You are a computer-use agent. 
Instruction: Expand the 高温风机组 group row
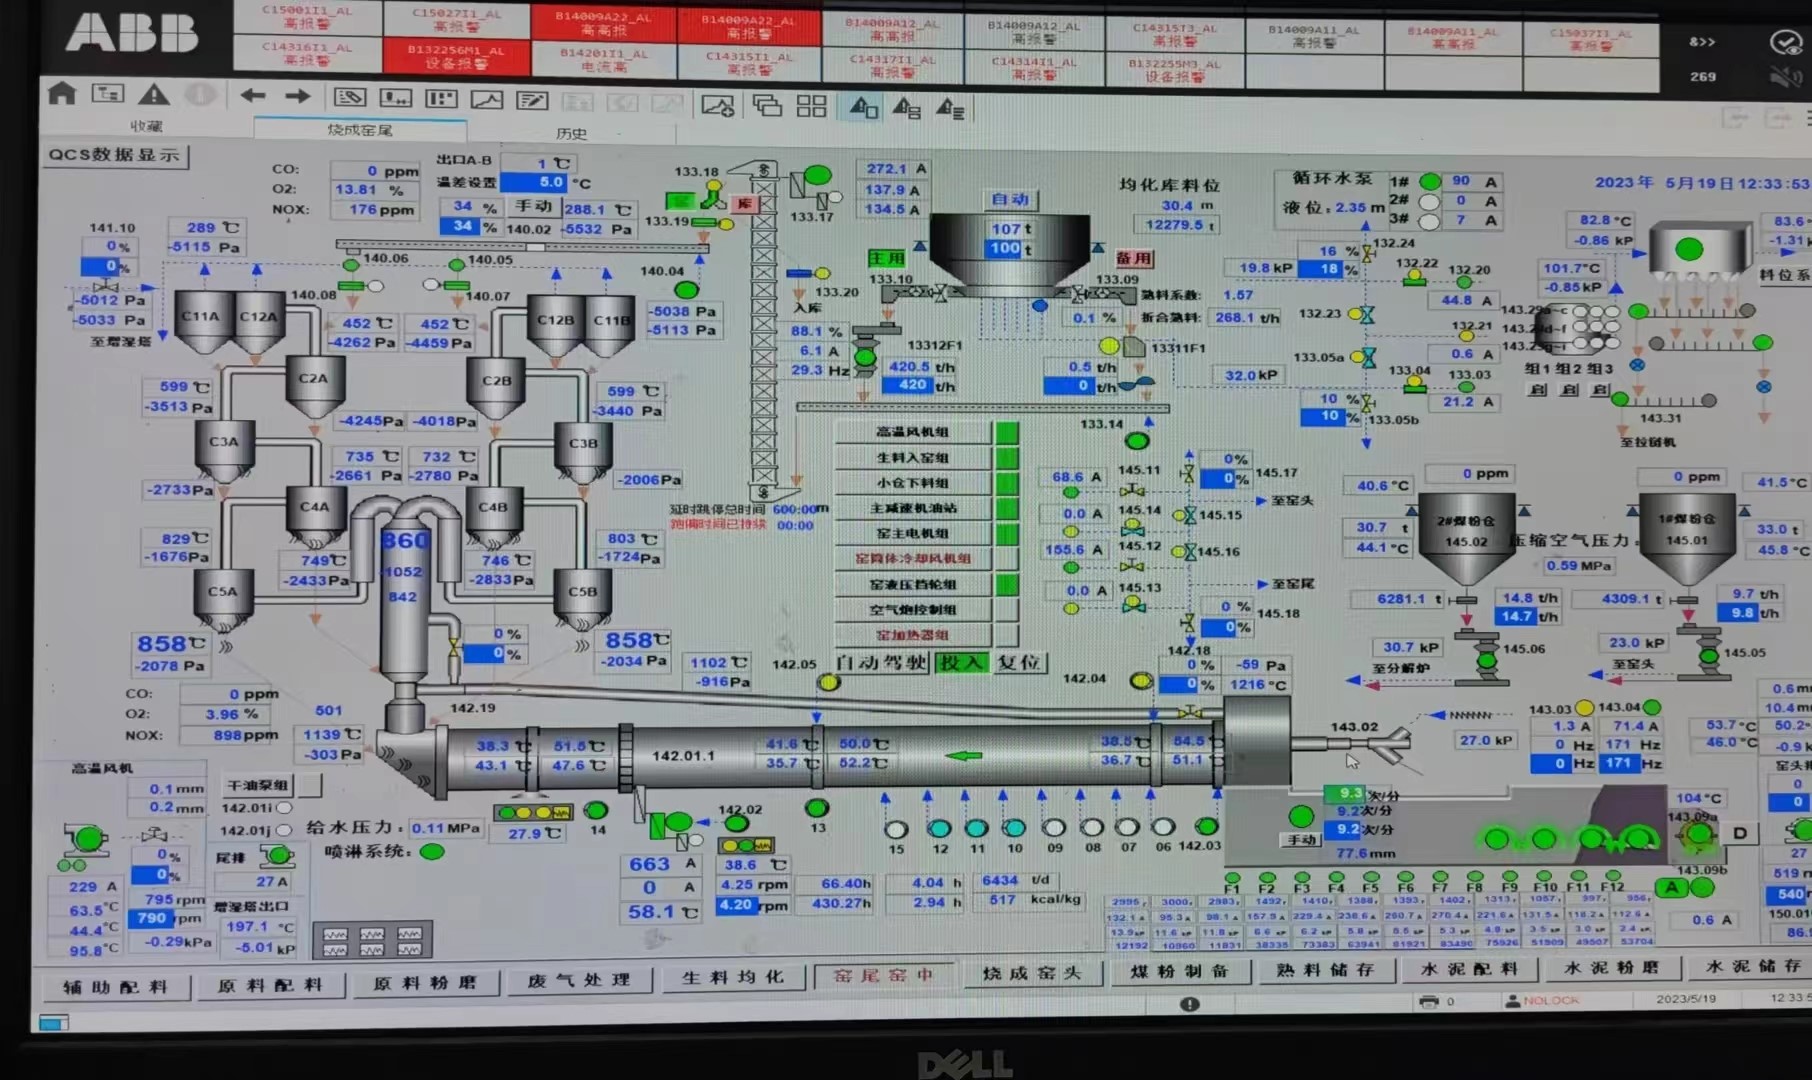(912, 432)
